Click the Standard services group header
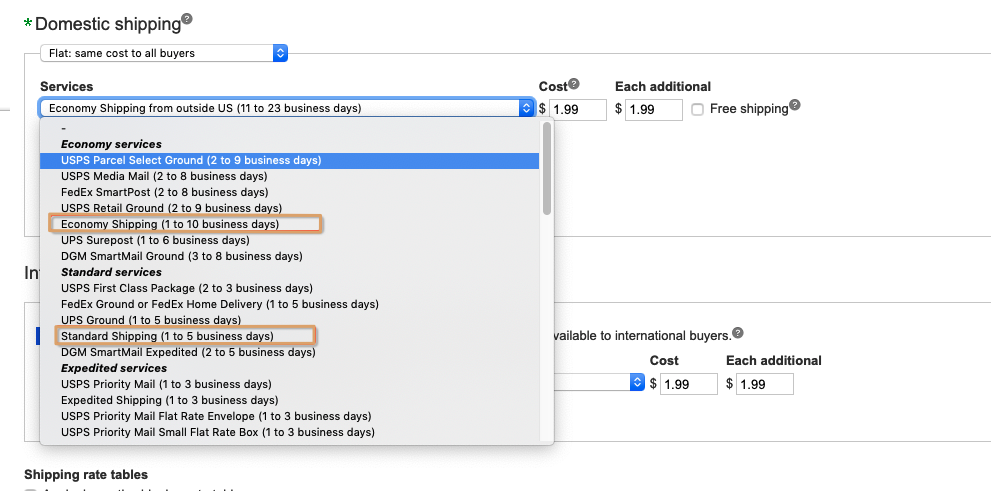The height and width of the screenshot is (491, 991). coord(111,272)
